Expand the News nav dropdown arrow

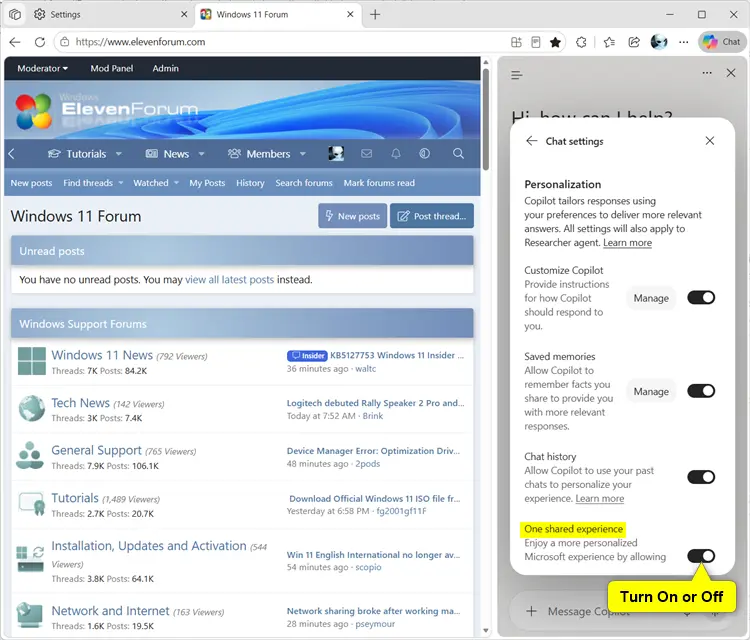tap(201, 154)
